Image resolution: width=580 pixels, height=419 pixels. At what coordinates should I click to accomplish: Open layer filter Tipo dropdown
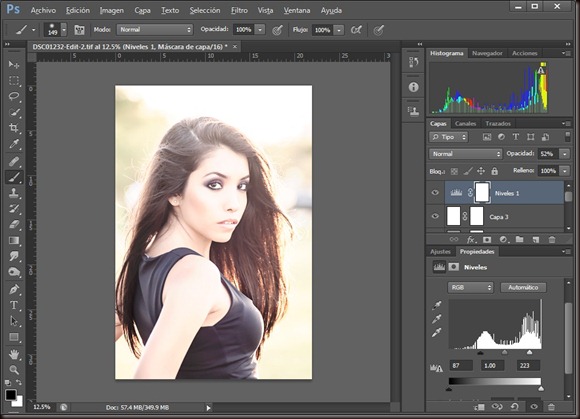point(448,137)
